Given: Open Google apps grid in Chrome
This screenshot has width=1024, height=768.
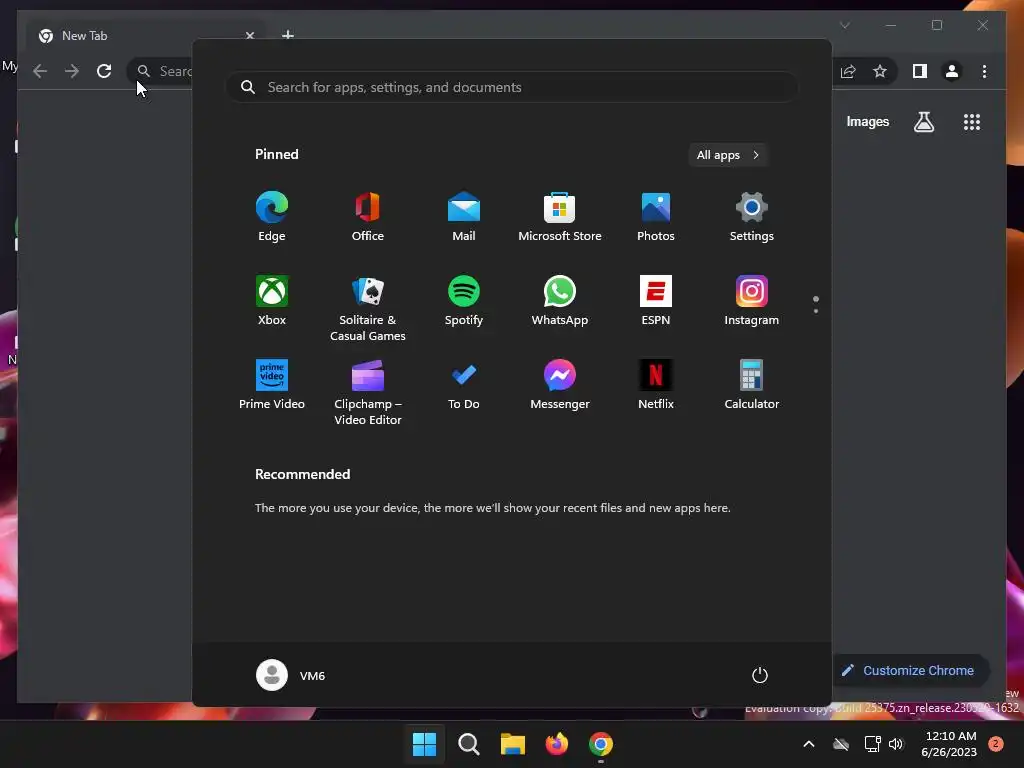Looking at the screenshot, I should (972, 122).
